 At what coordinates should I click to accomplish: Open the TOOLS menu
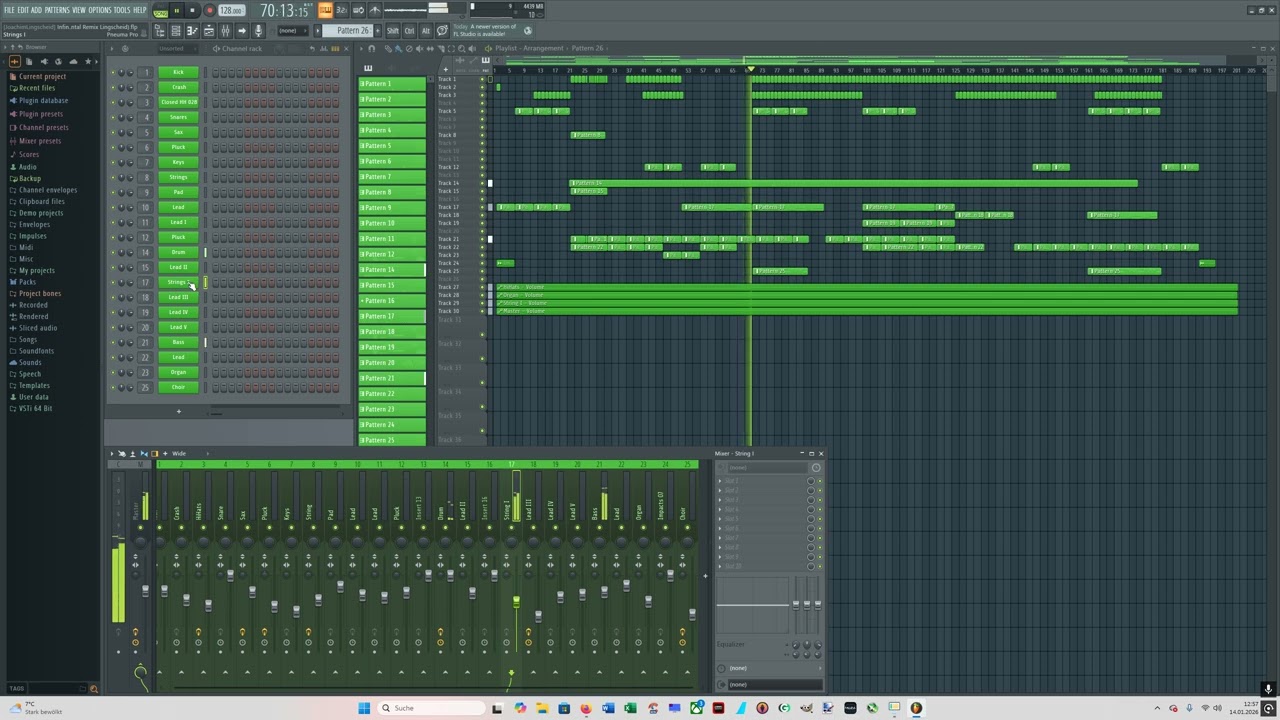(121, 10)
